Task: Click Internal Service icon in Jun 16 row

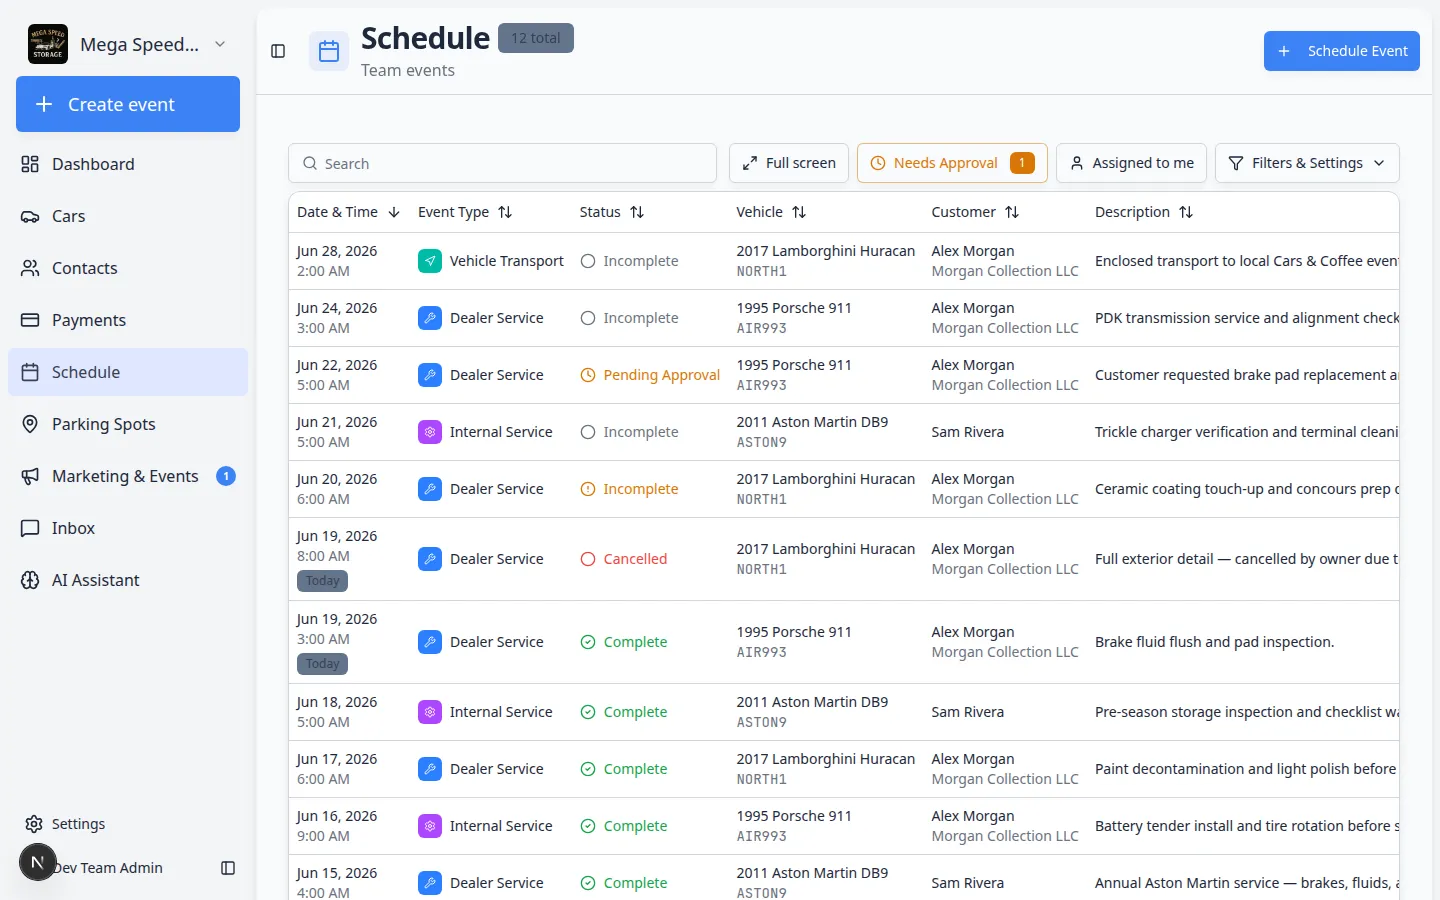Action: pyautogui.click(x=430, y=826)
